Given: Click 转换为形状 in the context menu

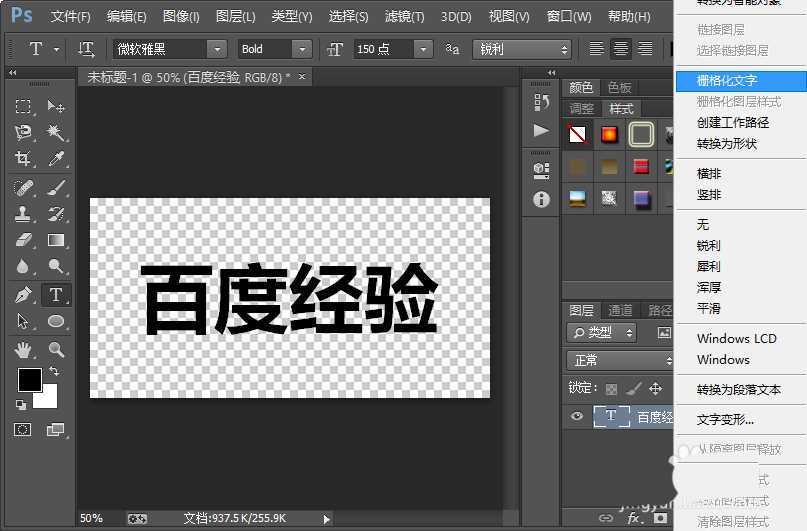Looking at the screenshot, I should (727, 144).
